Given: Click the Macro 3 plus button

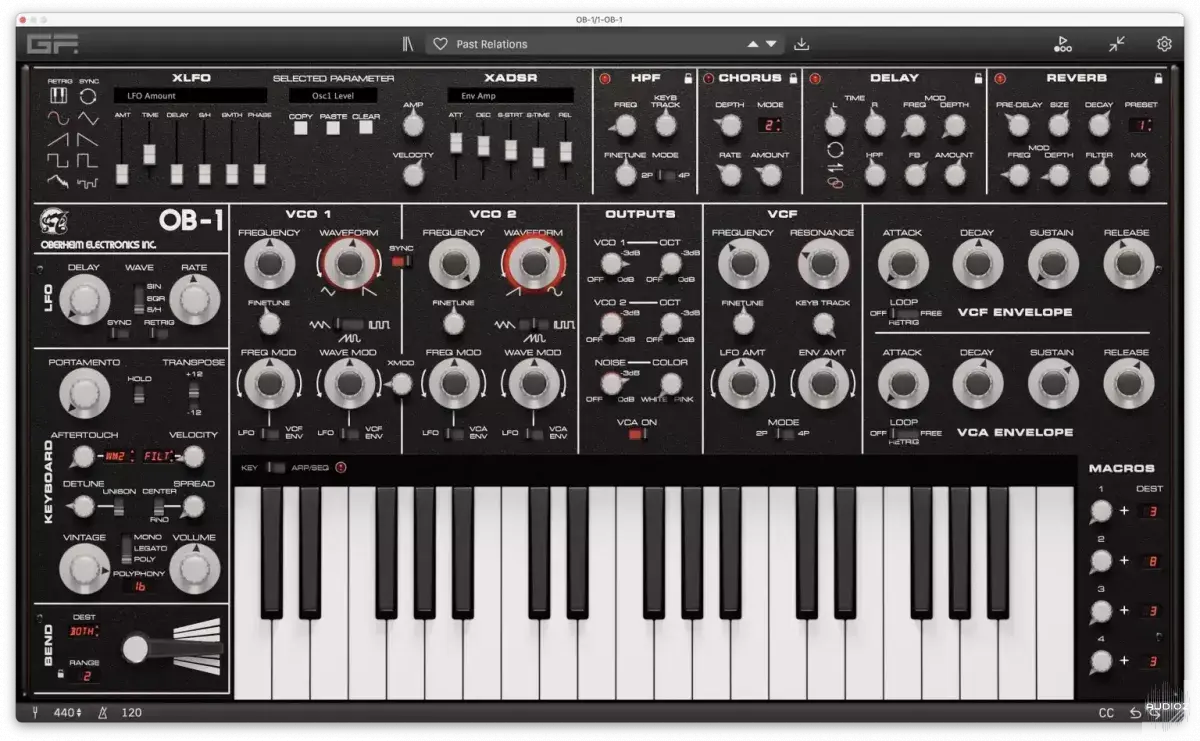Looking at the screenshot, I should click(1124, 610).
